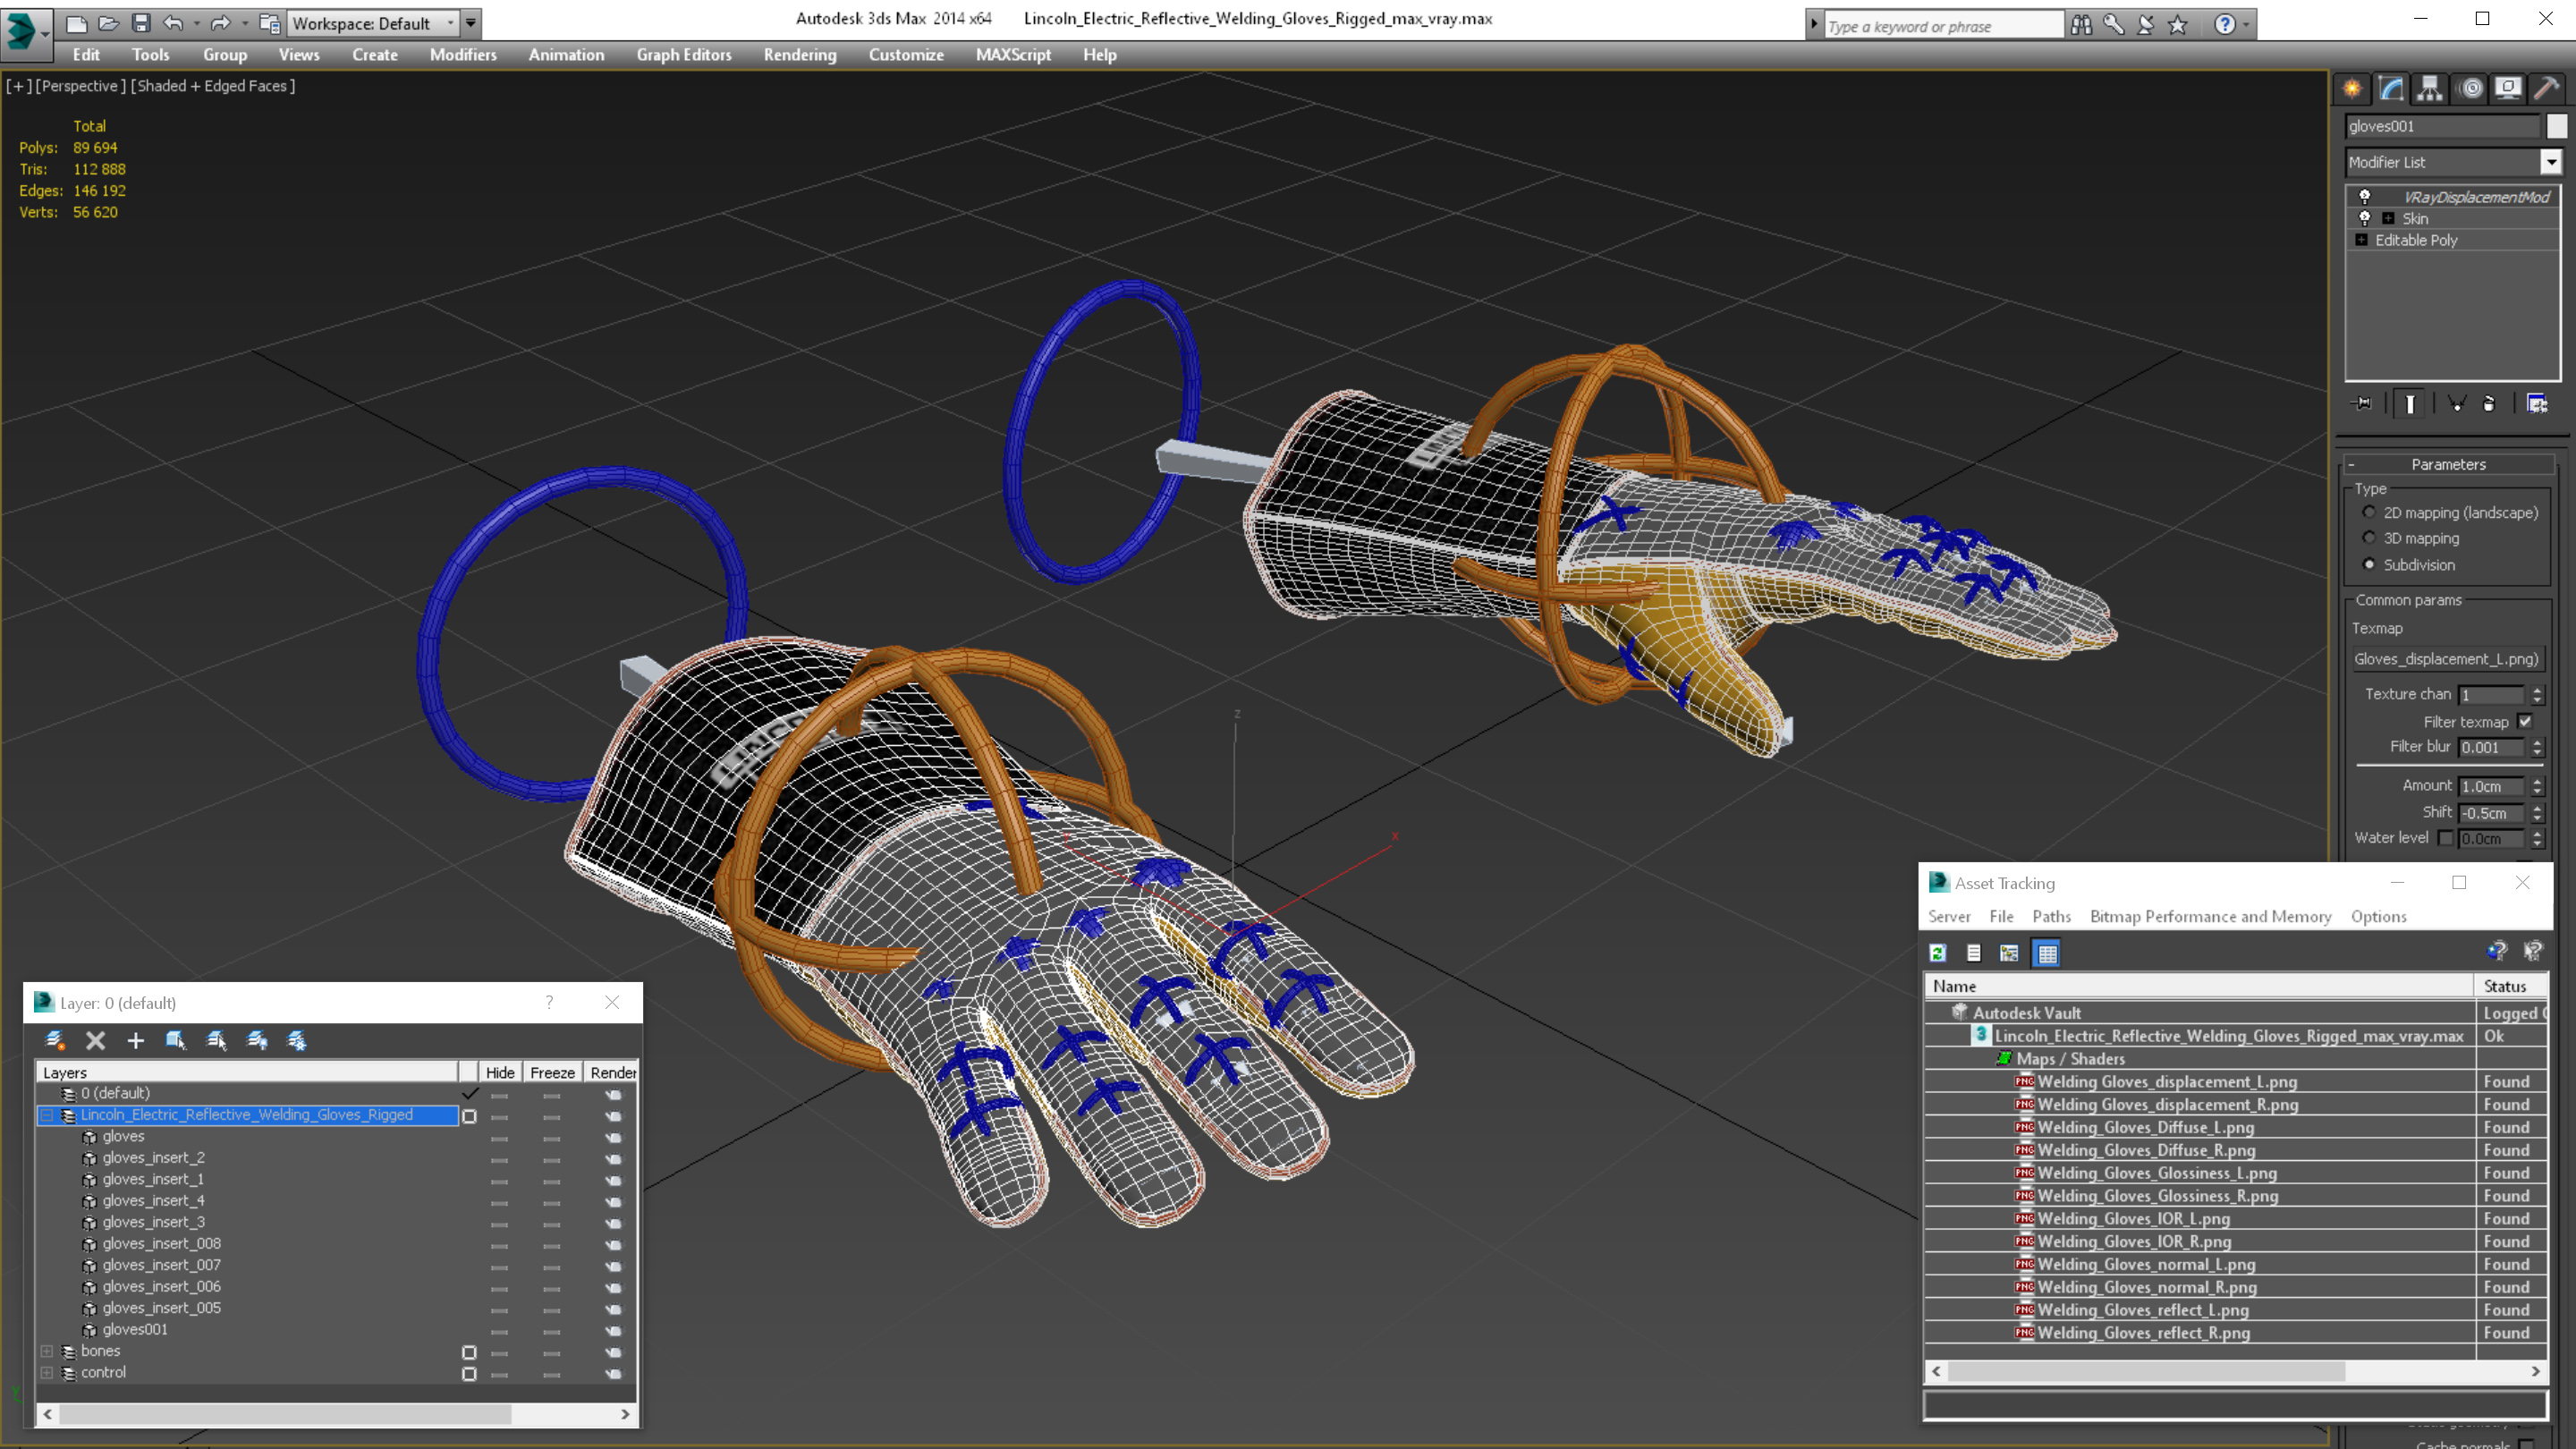The width and height of the screenshot is (2576, 1449).
Task: Toggle VRayDisplacementMod lightbulb visibility
Action: click(x=2365, y=197)
